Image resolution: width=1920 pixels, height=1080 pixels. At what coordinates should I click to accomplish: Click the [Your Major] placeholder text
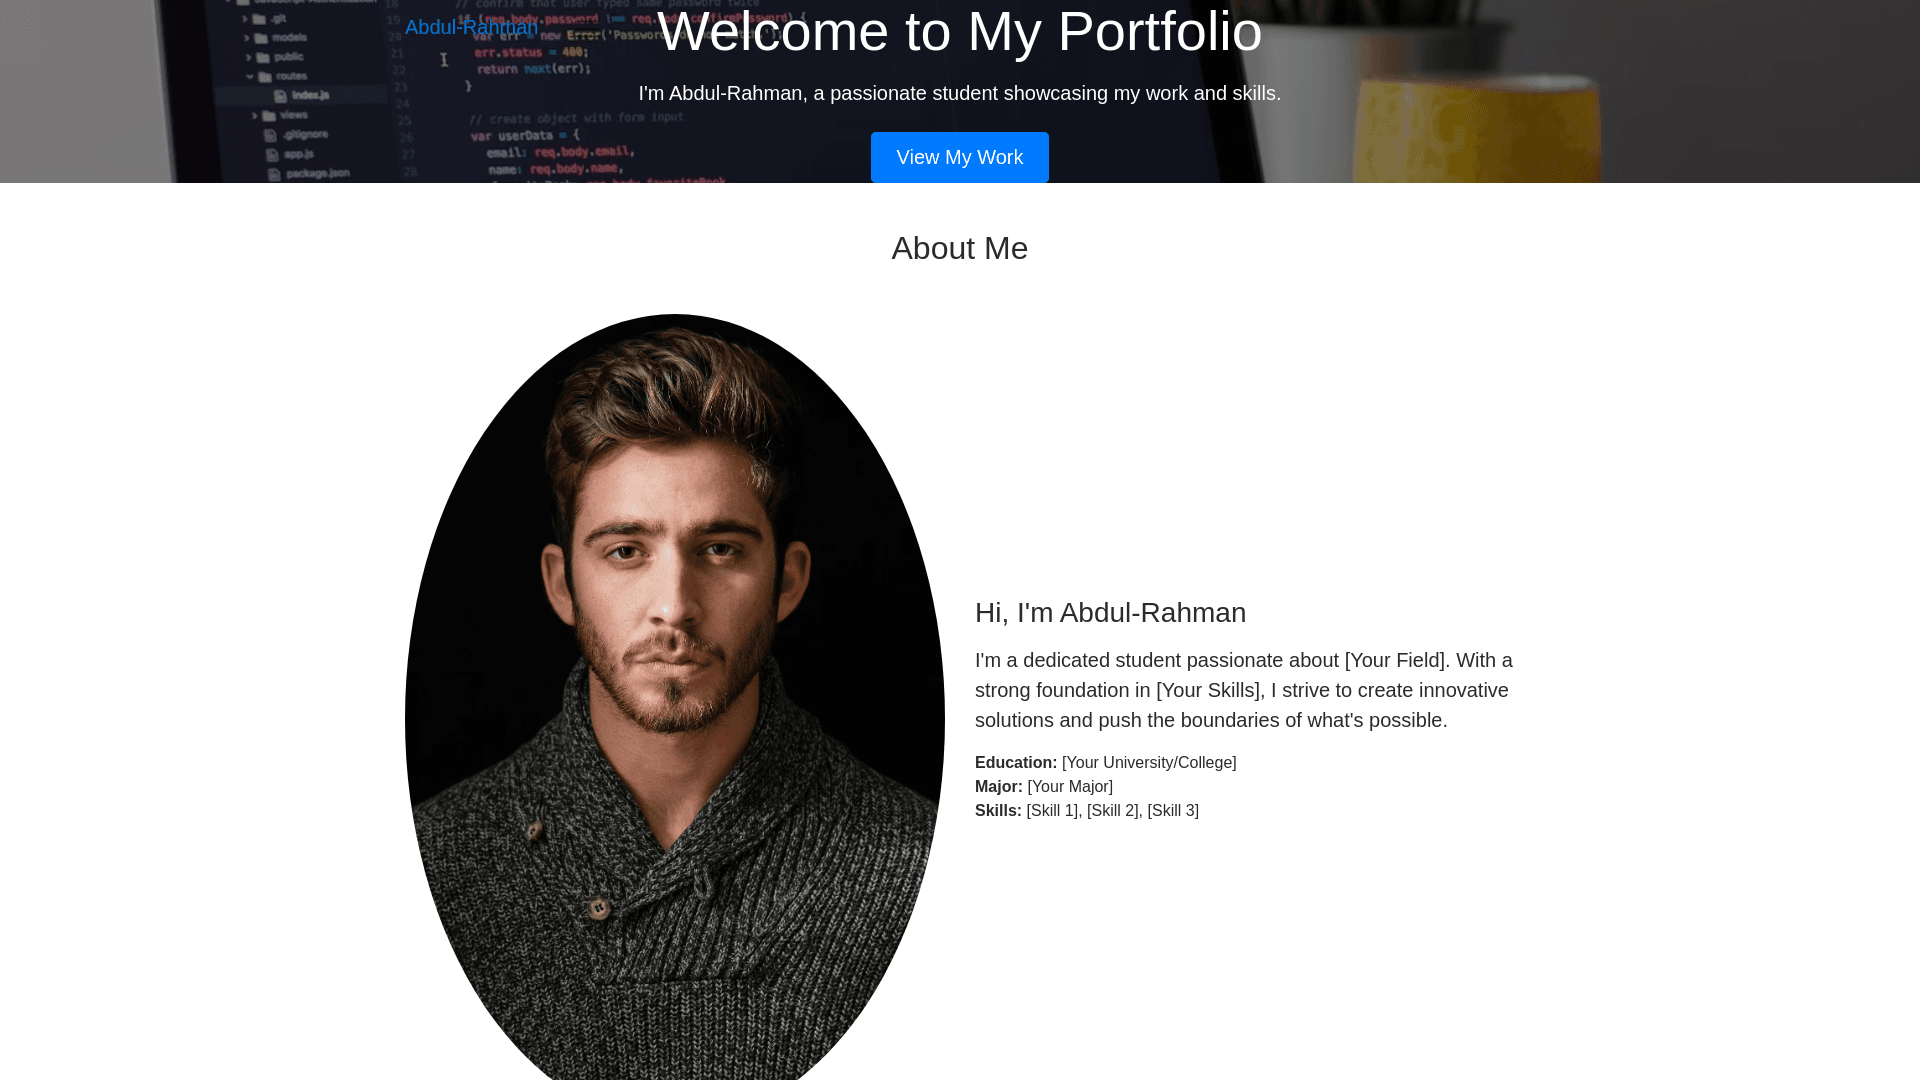[x=1070, y=786]
